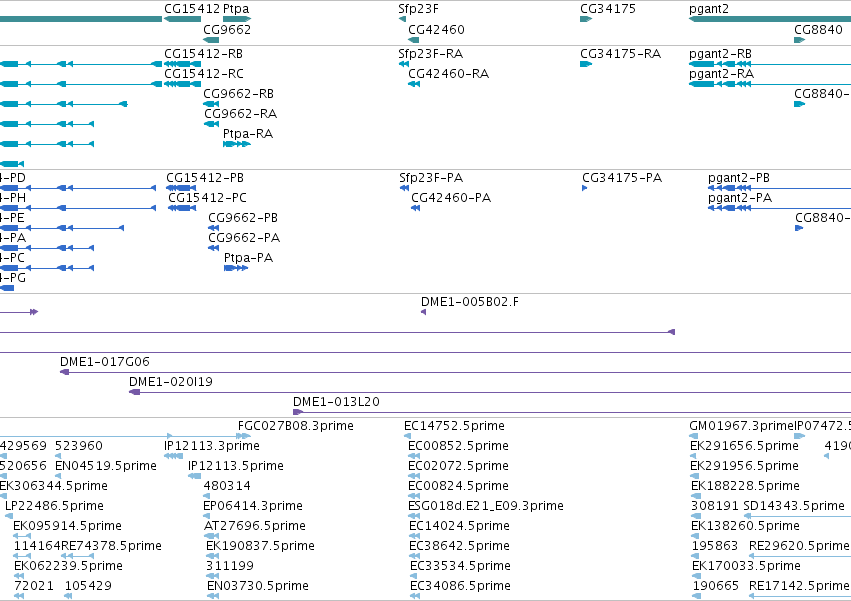This screenshot has width=851, height=601.
Task: Select the CG42460 gene label
Action: (436, 30)
